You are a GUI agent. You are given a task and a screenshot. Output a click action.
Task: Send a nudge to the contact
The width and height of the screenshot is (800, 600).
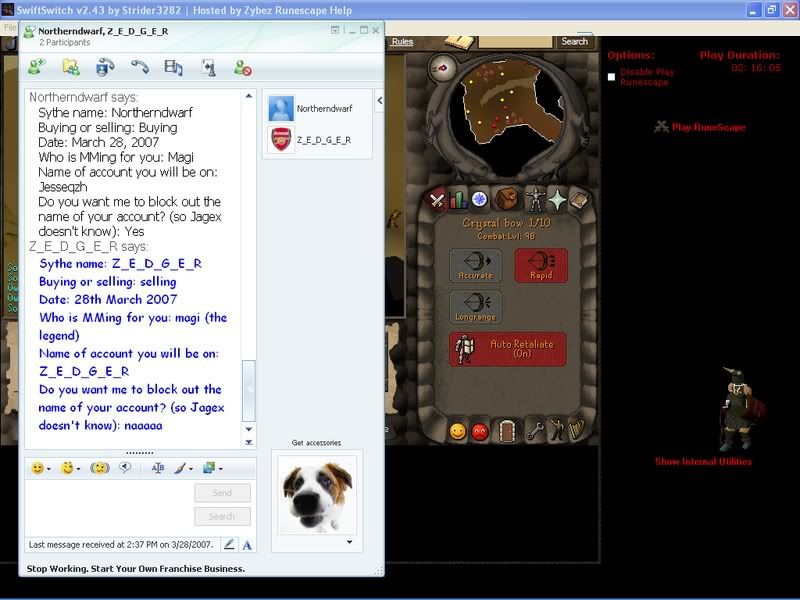(x=99, y=468)
